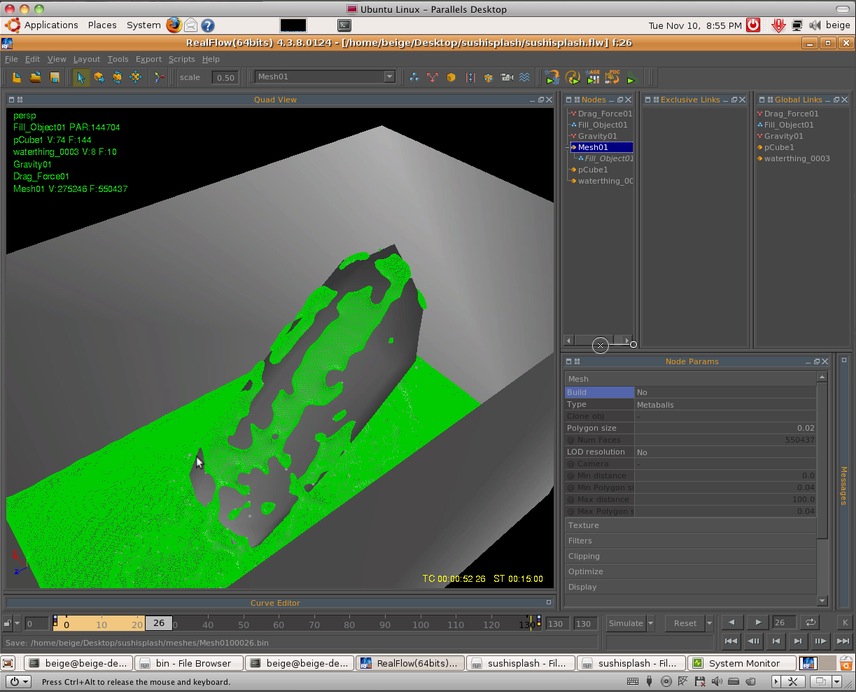The width and height of the screenshot is (856, 692).
Task: Click the Simulate button
Action: click(625, 623)
